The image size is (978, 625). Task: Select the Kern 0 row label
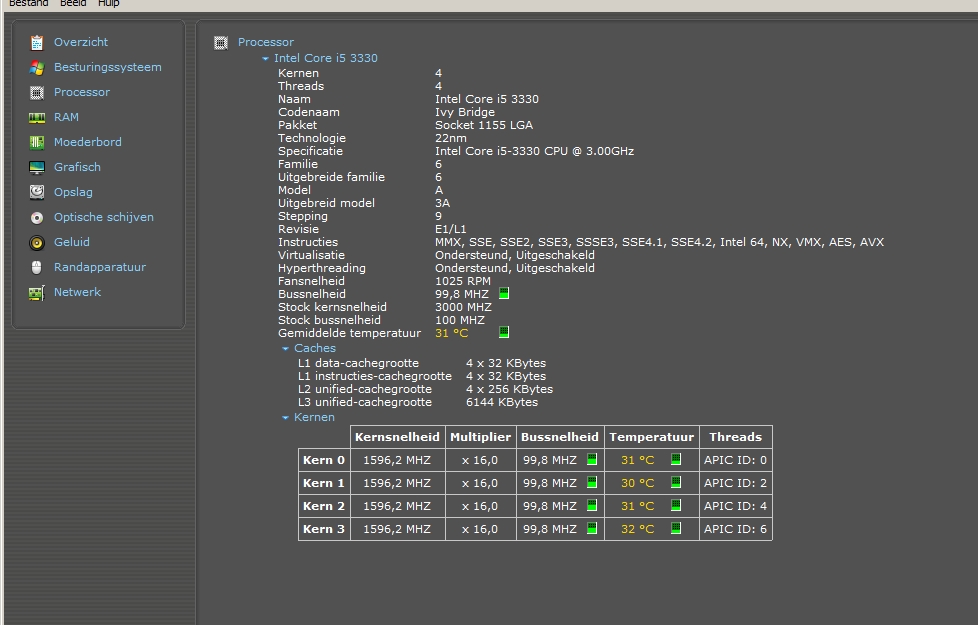(324, 460)
